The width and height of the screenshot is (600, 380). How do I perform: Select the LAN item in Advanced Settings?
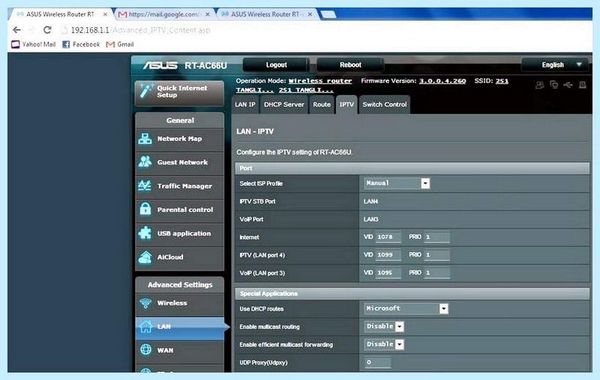tap(179, 327)
